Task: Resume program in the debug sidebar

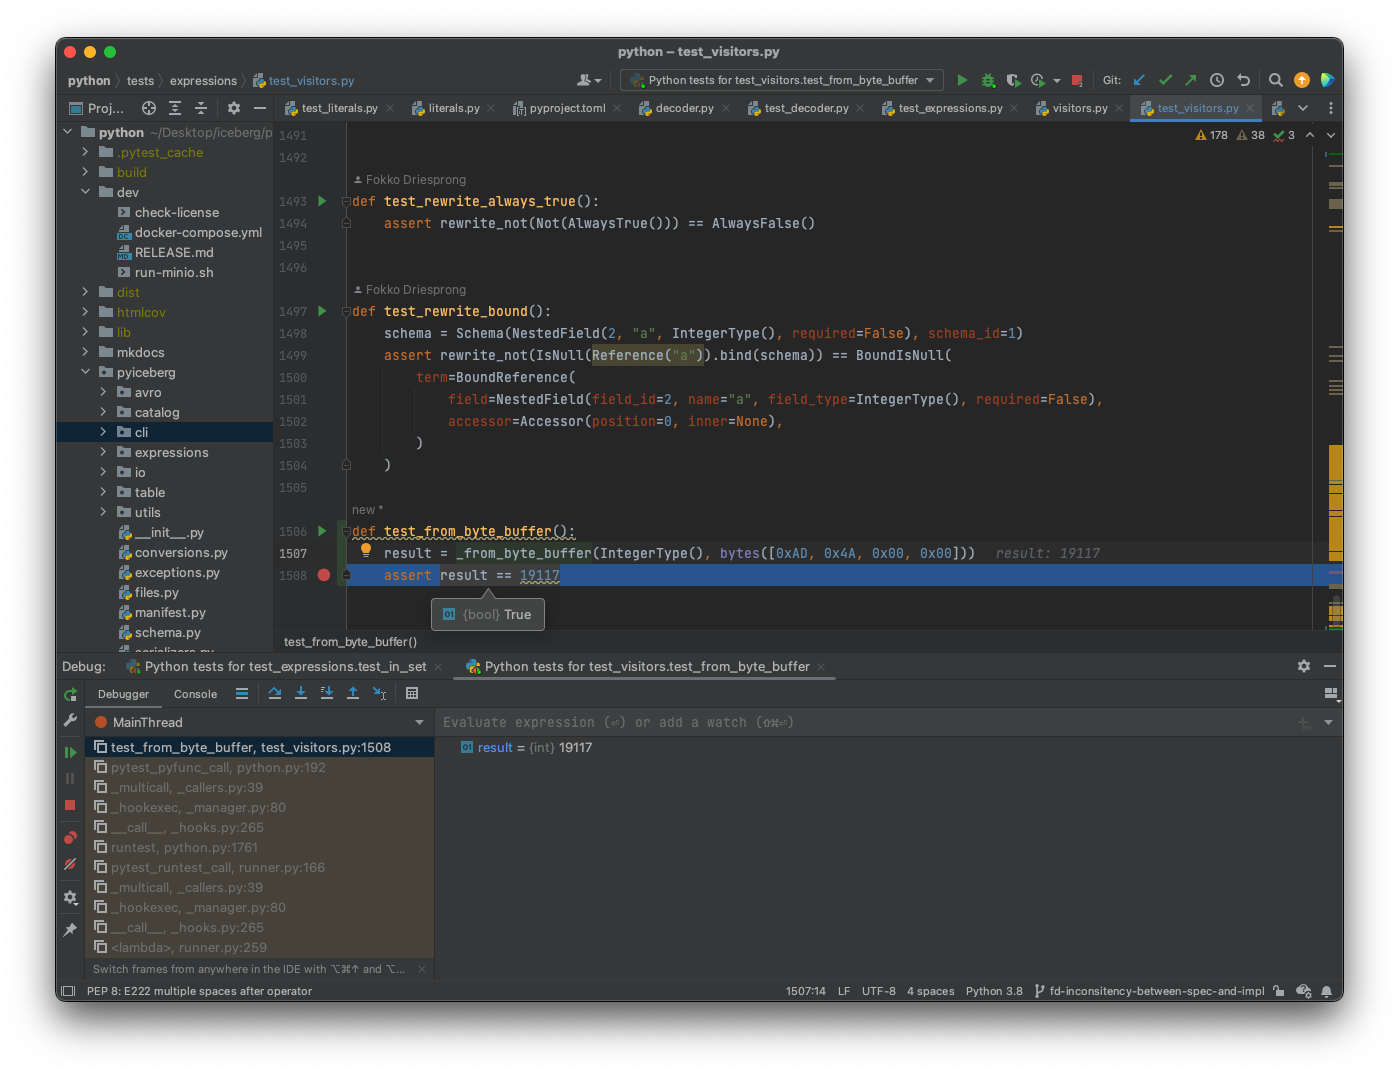Action: 70,752
